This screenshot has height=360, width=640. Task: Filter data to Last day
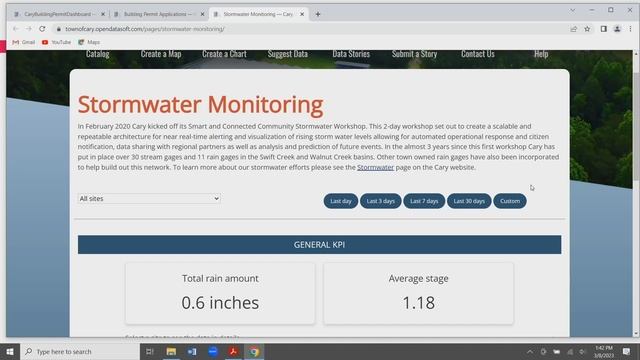pyautogui.click(x=341, y=201)
